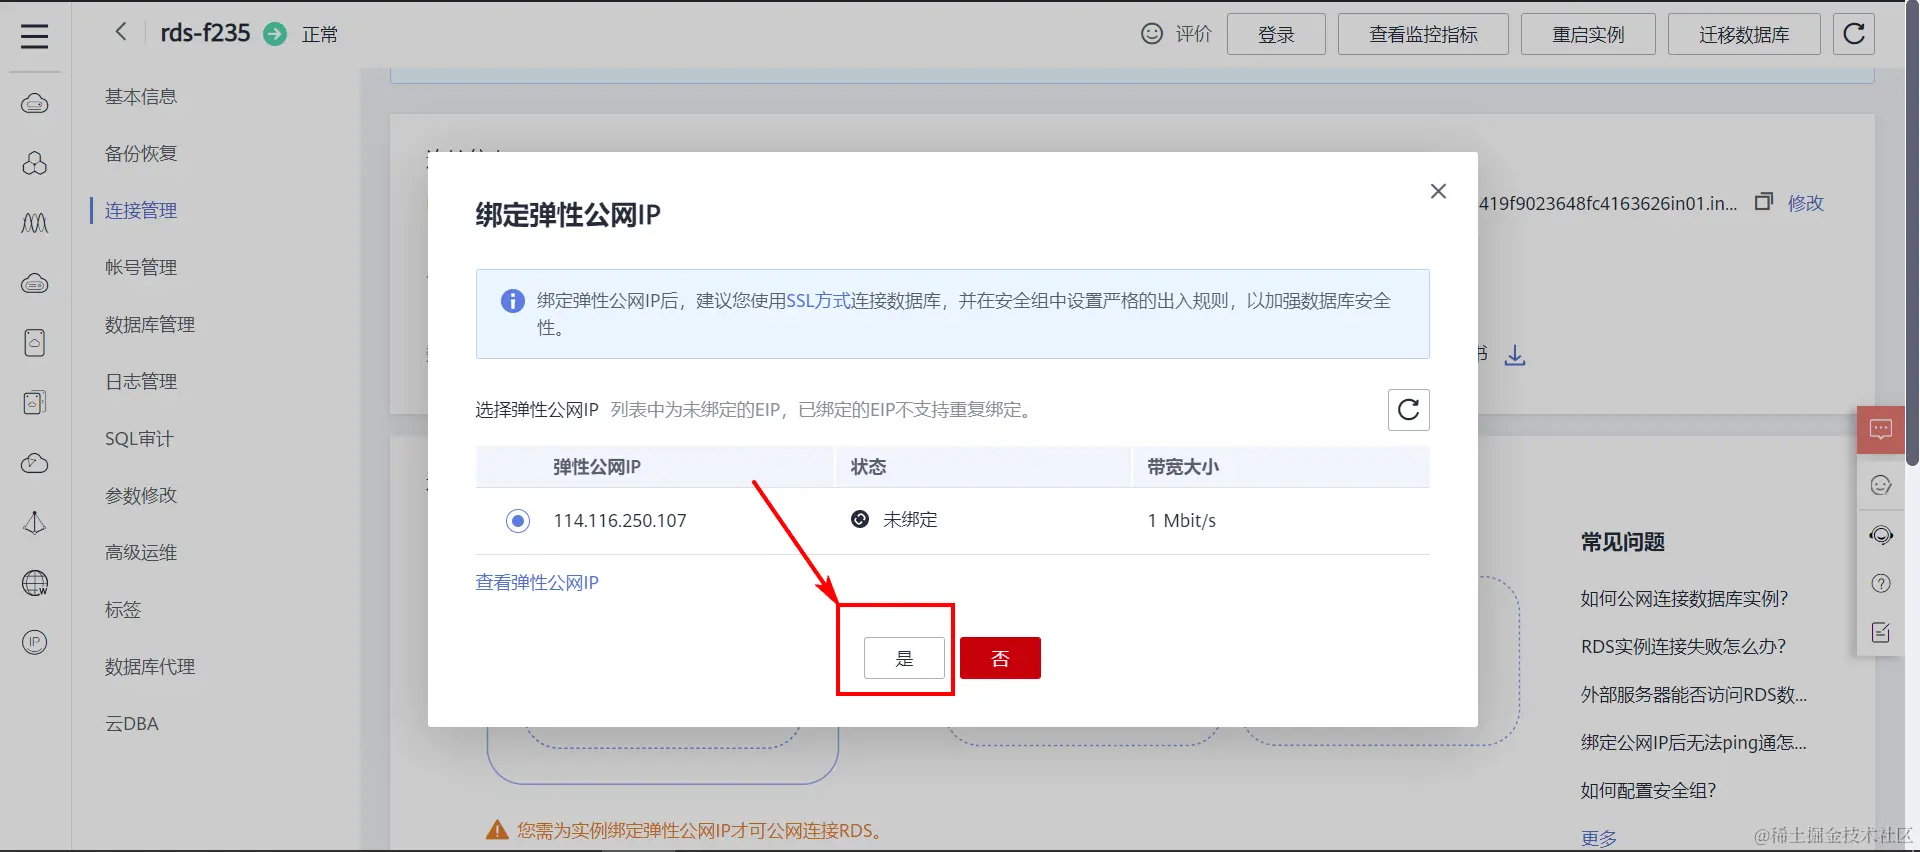Open 帐号管理 in the side menu
This screenshot has width=1920, height=852.
tap(141, 268)
